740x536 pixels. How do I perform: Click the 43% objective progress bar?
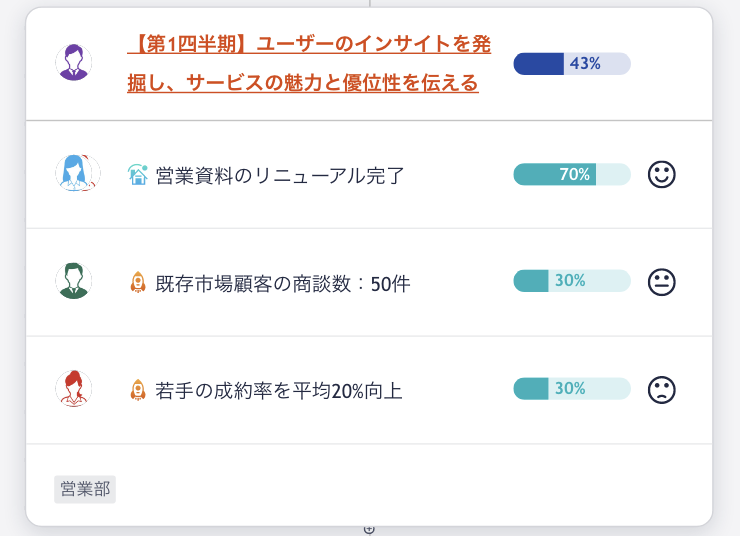point(572,64)
